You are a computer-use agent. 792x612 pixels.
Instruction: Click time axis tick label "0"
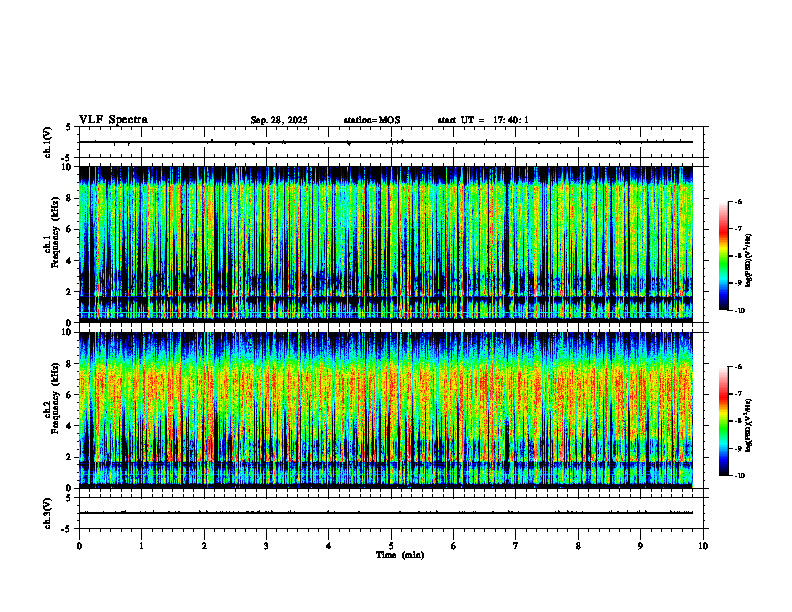[79, 546]
